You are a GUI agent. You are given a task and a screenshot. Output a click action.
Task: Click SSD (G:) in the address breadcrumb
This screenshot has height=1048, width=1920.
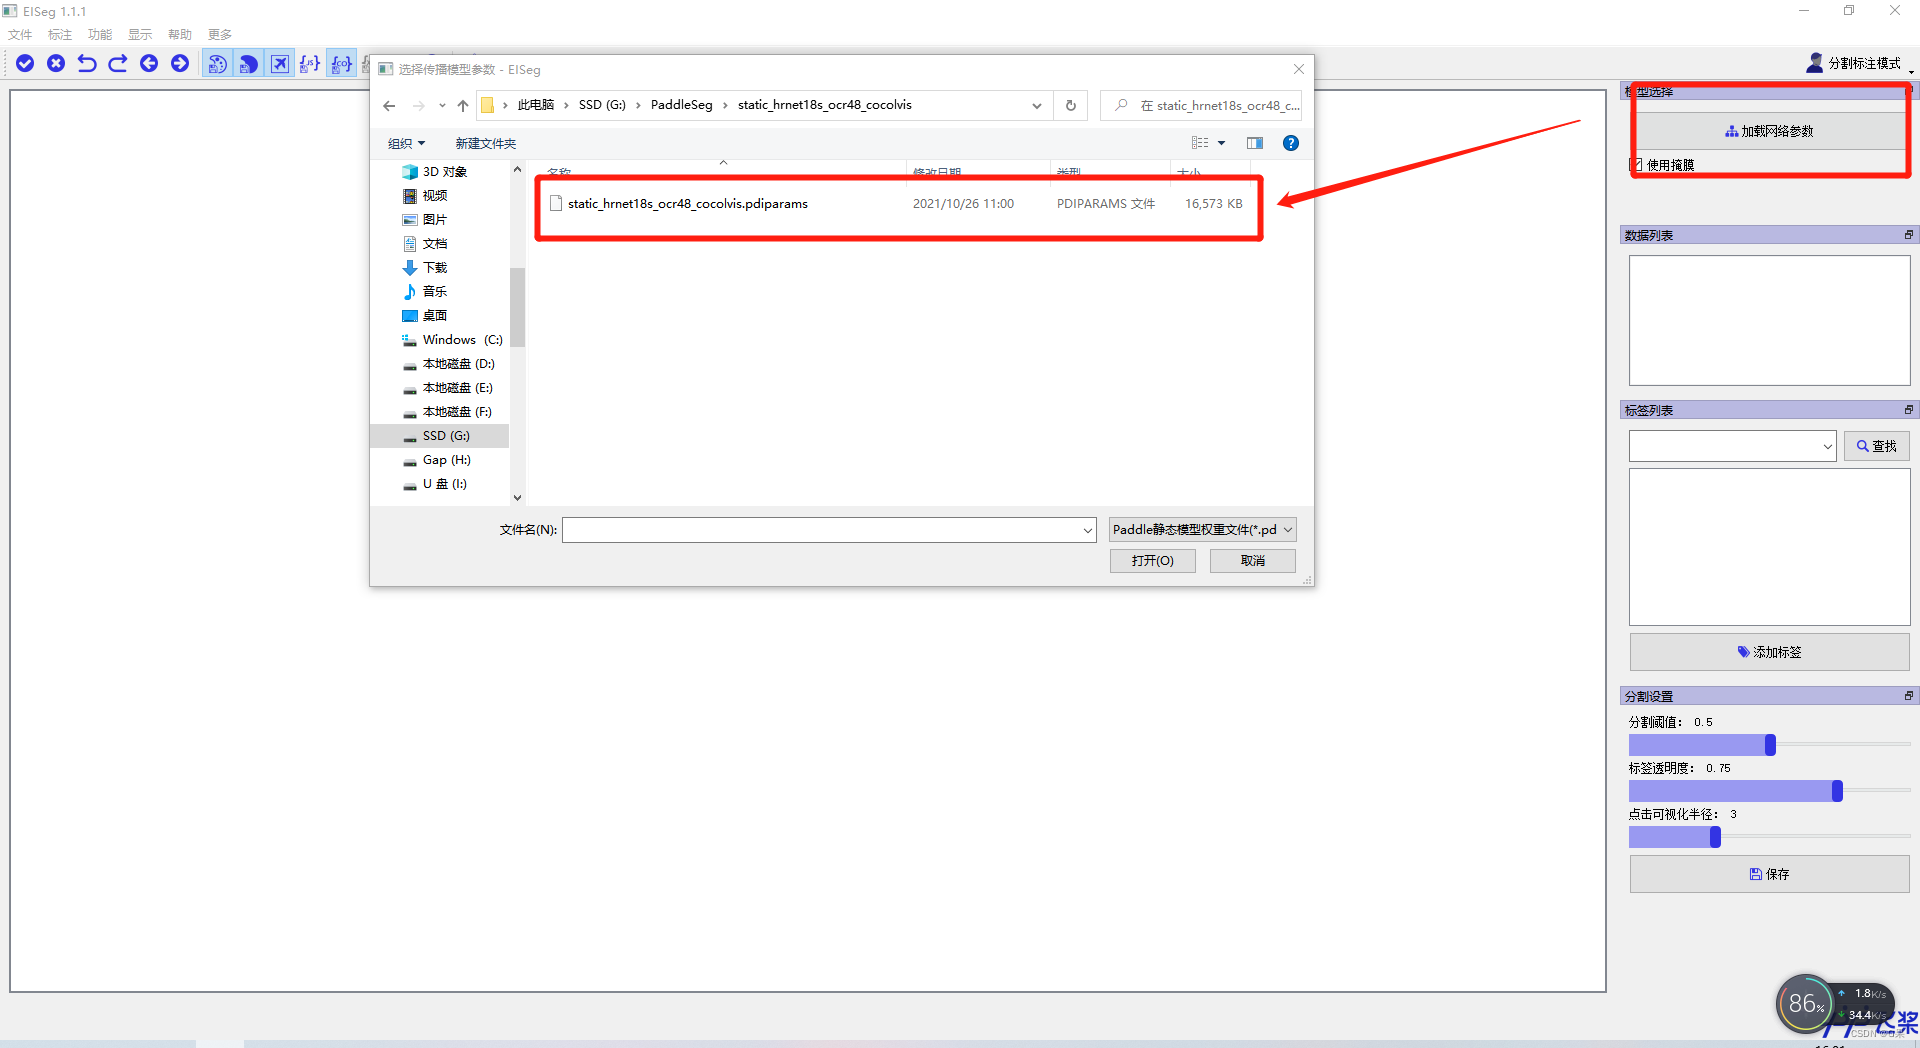click(x=602, y=105)
